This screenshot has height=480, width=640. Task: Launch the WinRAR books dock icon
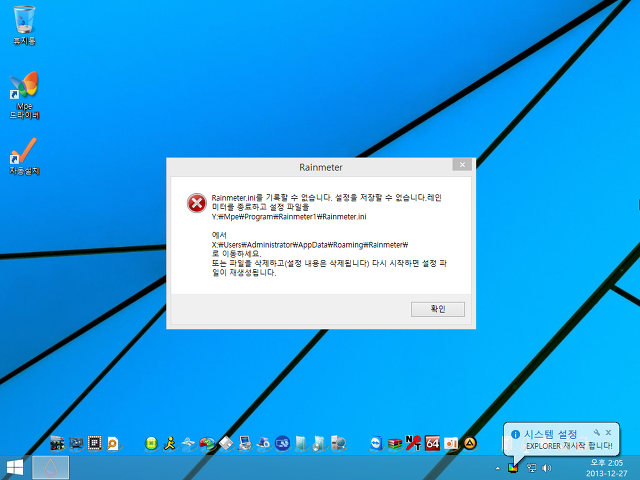coord(395,443)
